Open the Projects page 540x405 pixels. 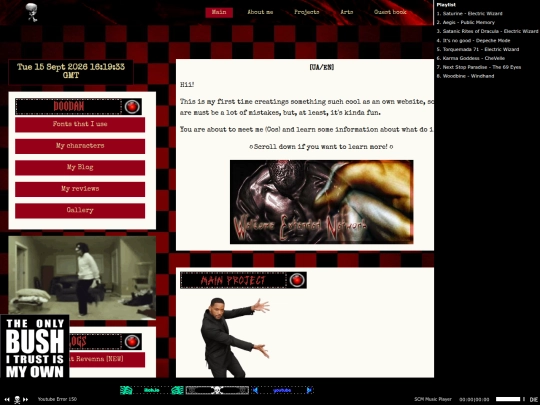point(307,12)
